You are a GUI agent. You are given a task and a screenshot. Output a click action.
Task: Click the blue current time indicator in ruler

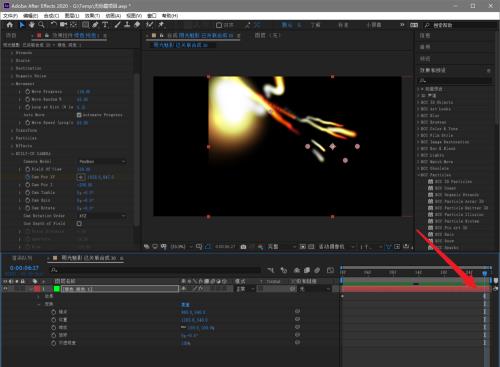click(485, 273)
